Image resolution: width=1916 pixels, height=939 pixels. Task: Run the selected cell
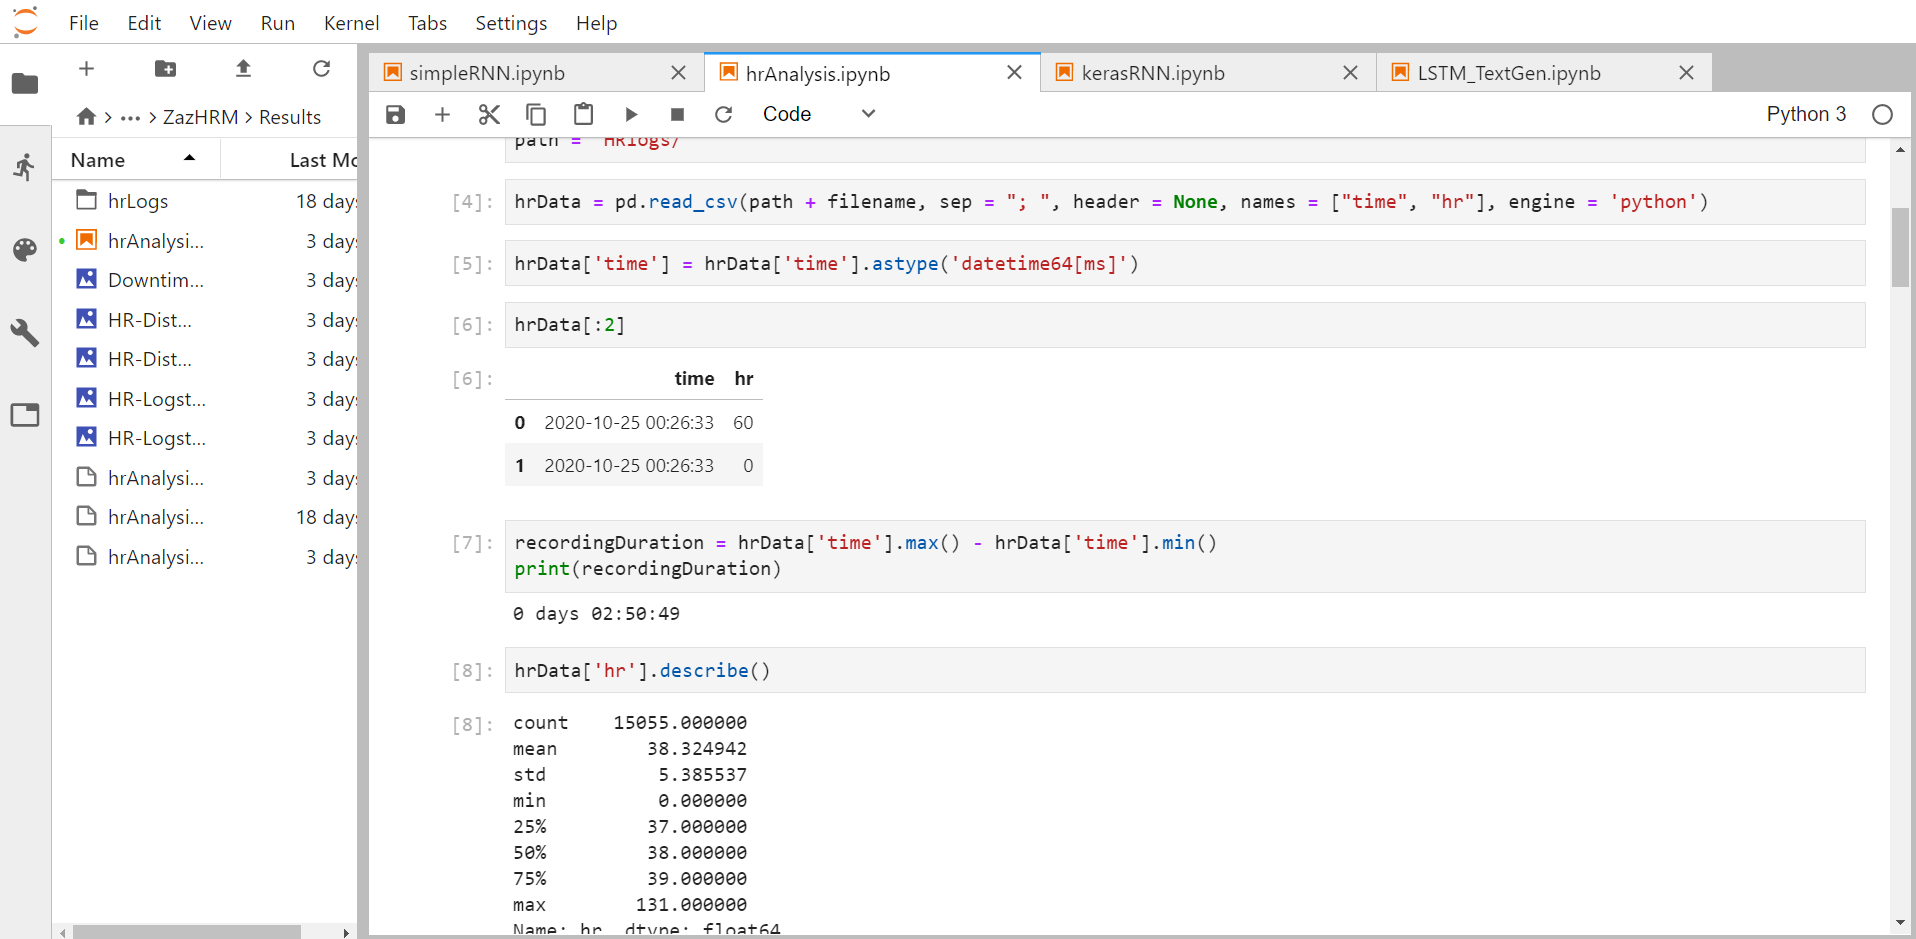(631, 114)
